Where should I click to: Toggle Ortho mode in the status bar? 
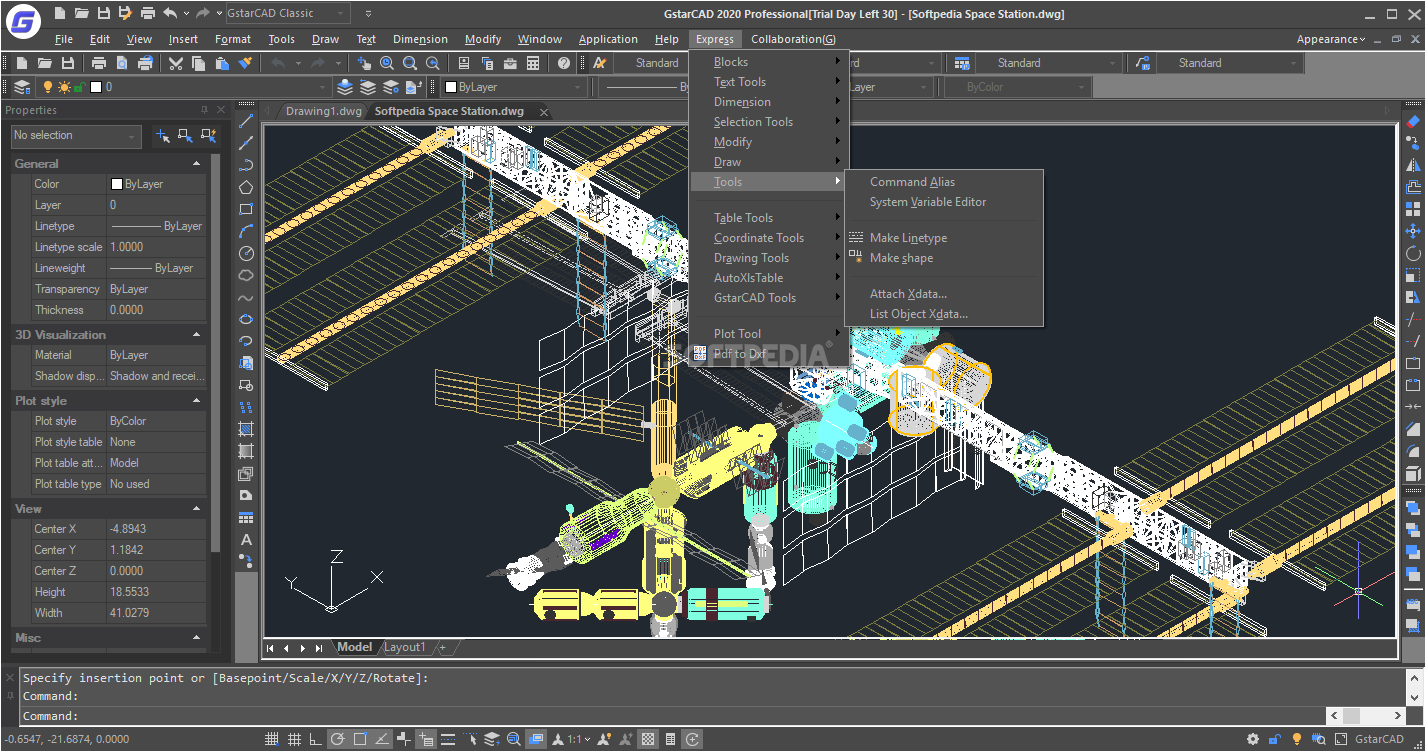click(x=315, y=739)
